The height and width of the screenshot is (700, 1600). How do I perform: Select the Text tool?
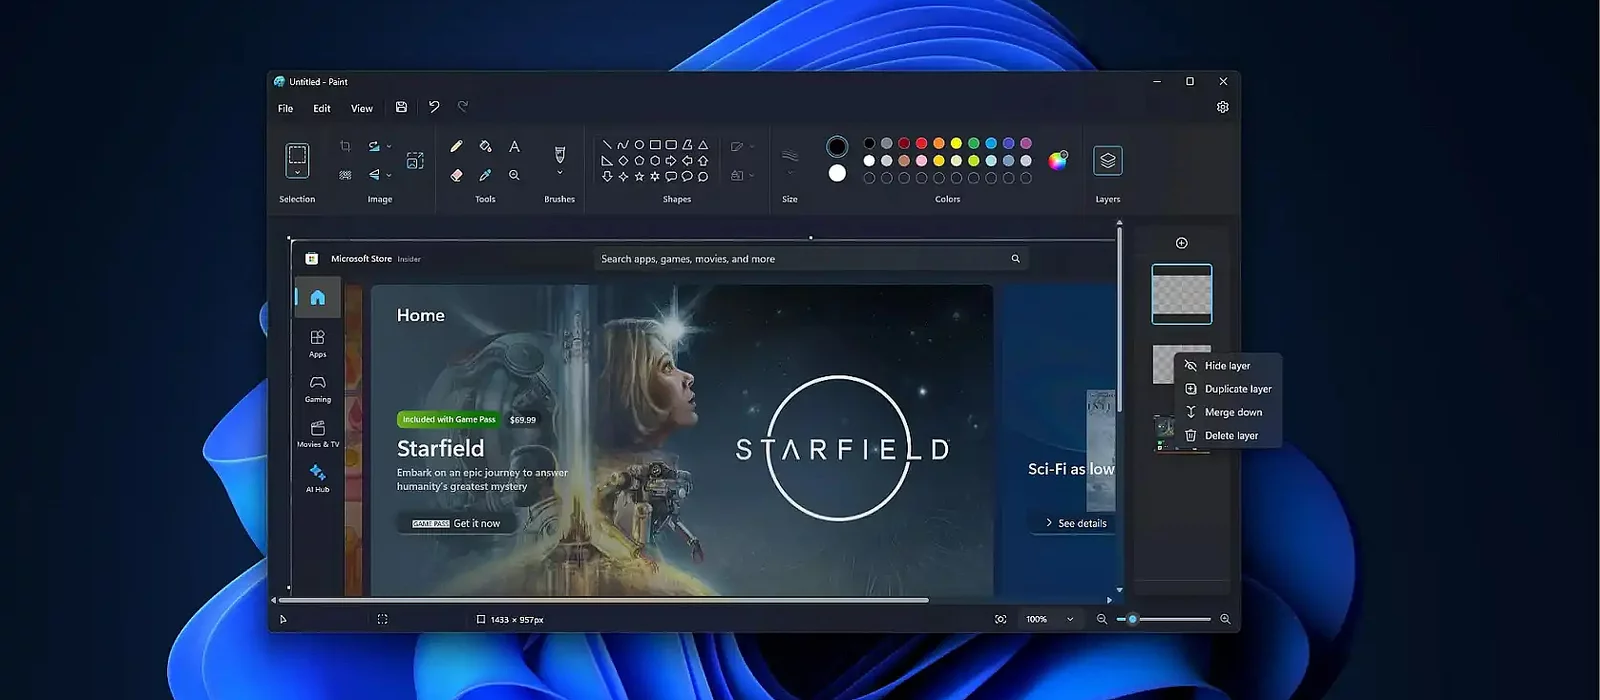(x=514, y=146)
